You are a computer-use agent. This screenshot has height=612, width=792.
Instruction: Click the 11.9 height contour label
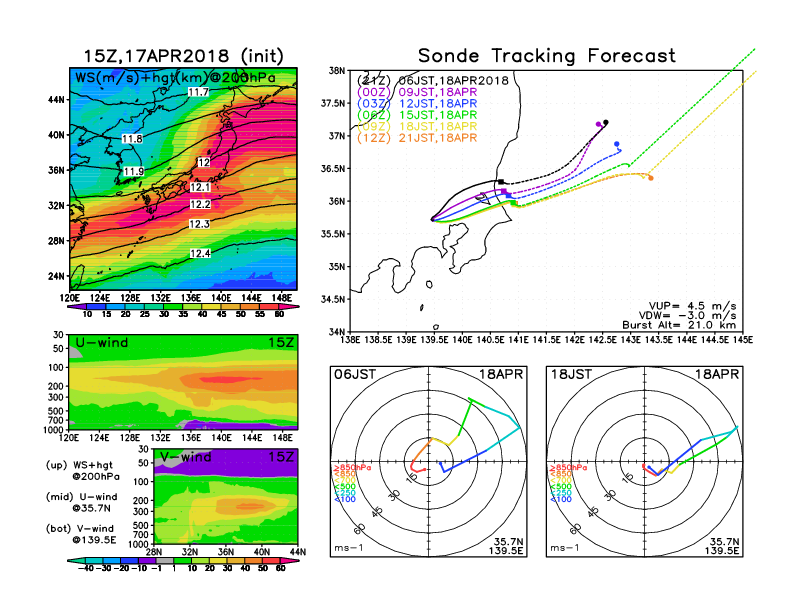click(134, 171)
